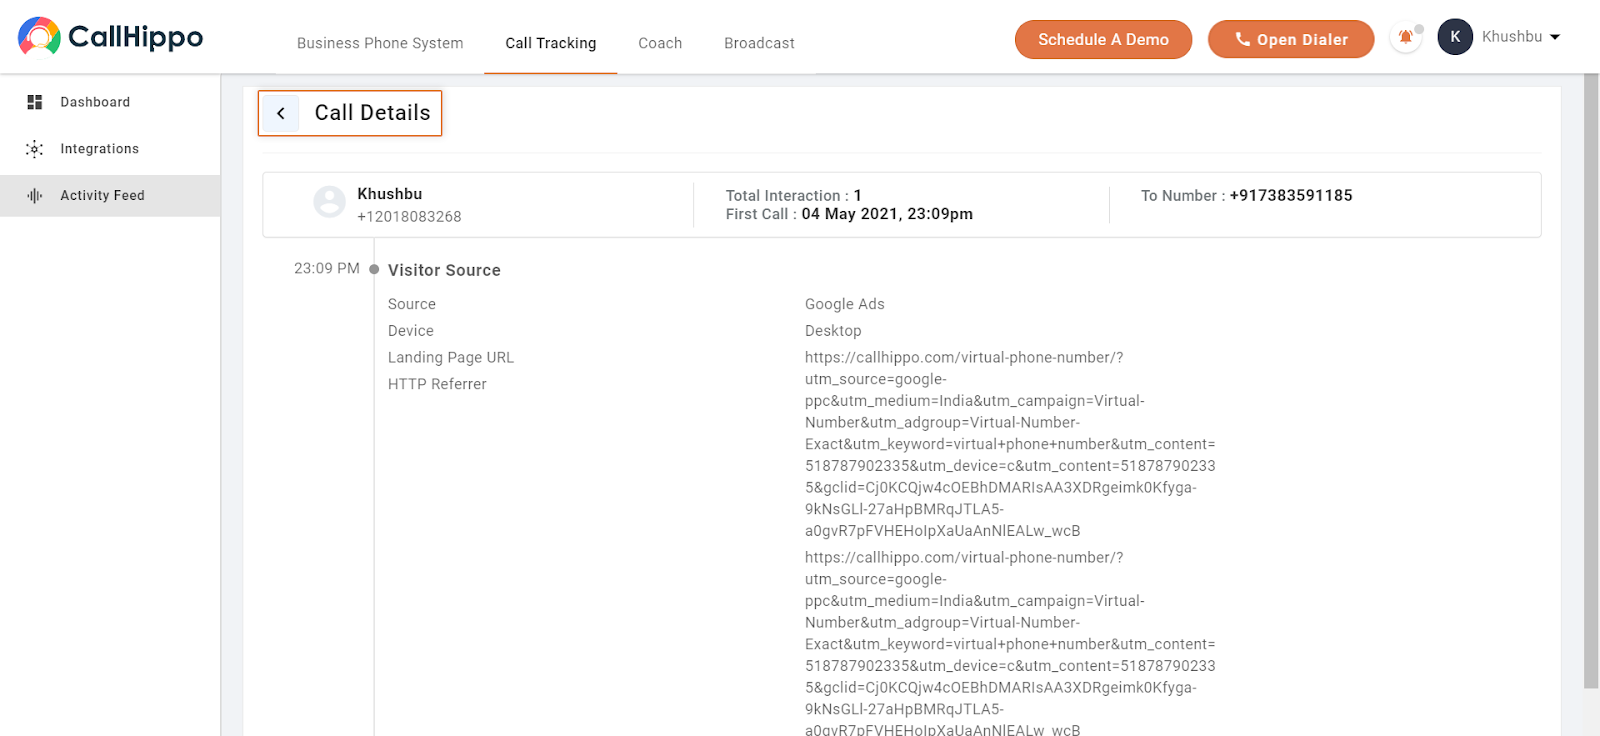Image resolution: width=1600 pixels, height=736 pixels.
Task: Click the Dashboard grid icon
Action: [35, 102]
